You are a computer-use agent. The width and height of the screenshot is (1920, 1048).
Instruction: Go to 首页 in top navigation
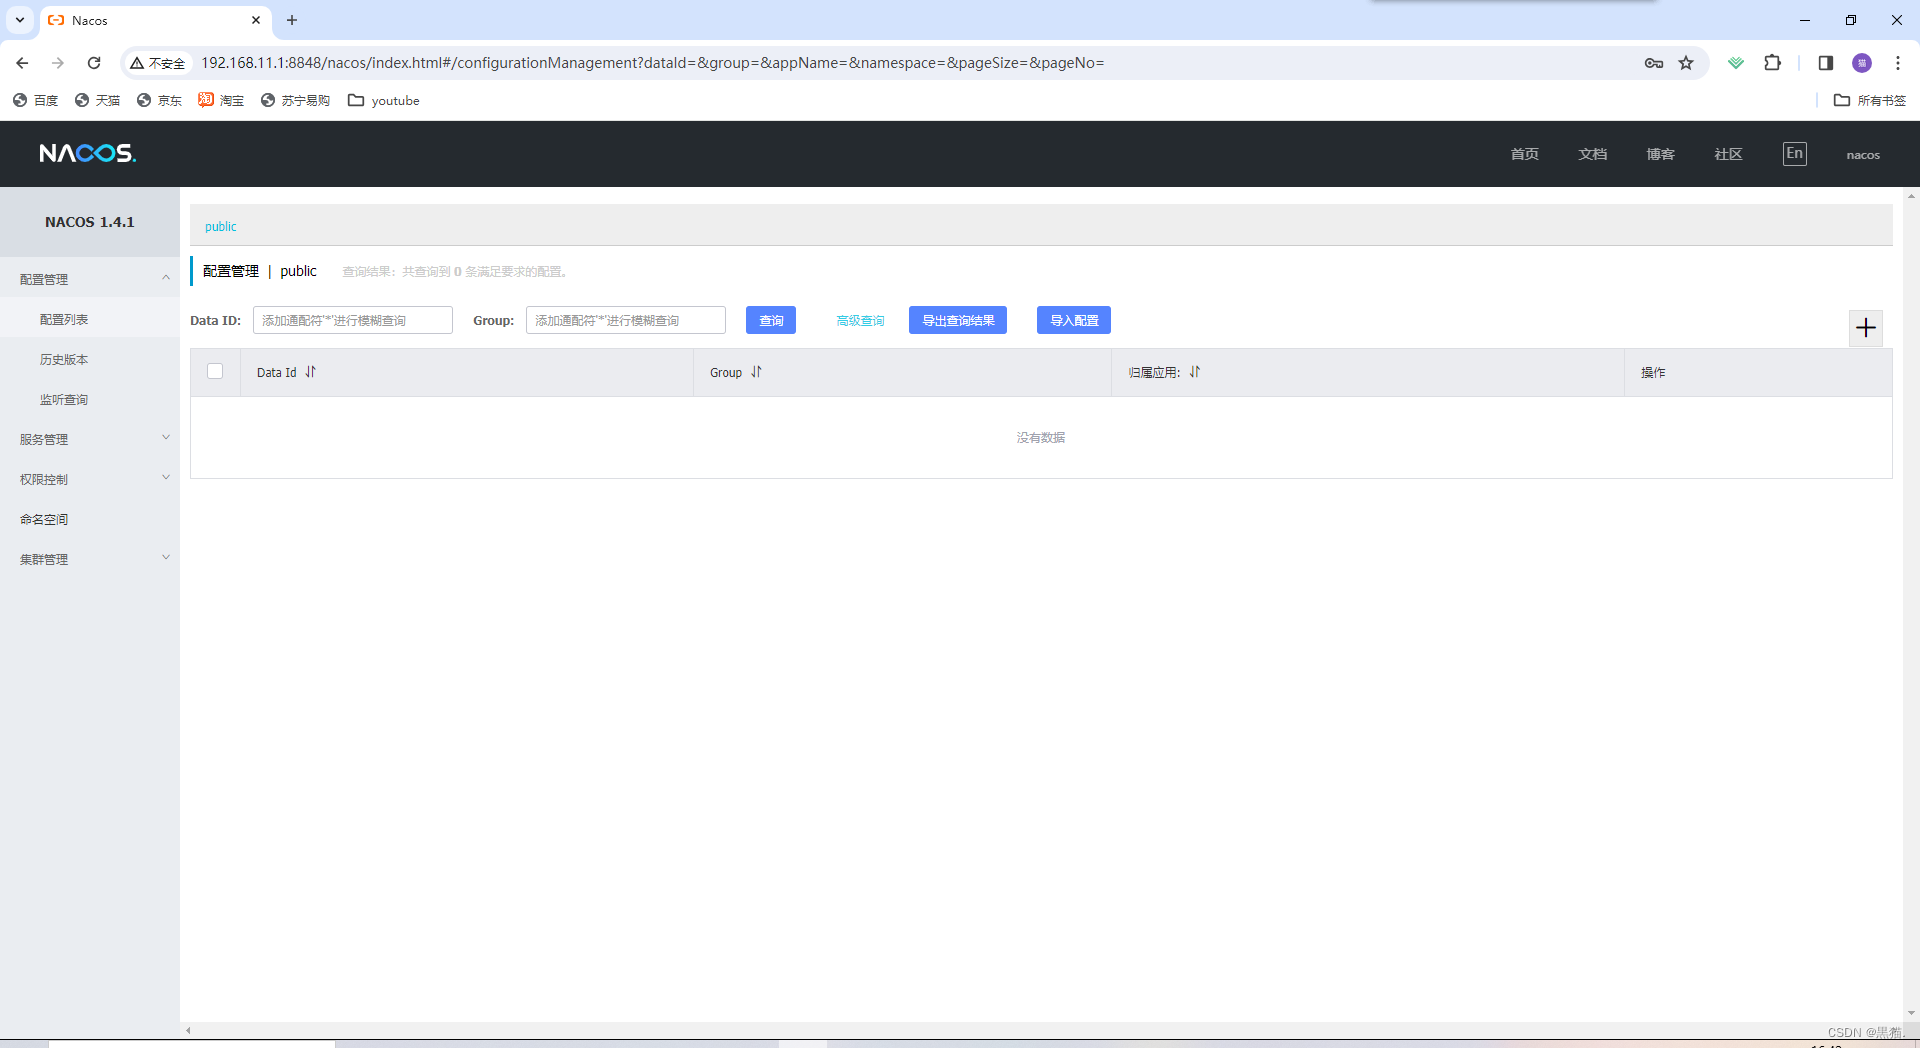pos(1524,154)
